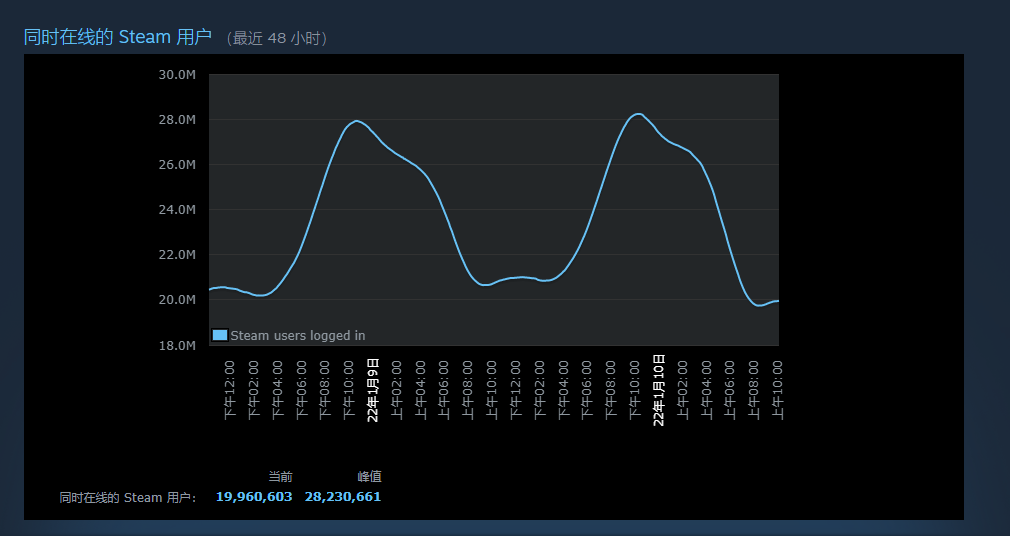Click the 'Steam users logged in' legend label

(x=297, y=336)
